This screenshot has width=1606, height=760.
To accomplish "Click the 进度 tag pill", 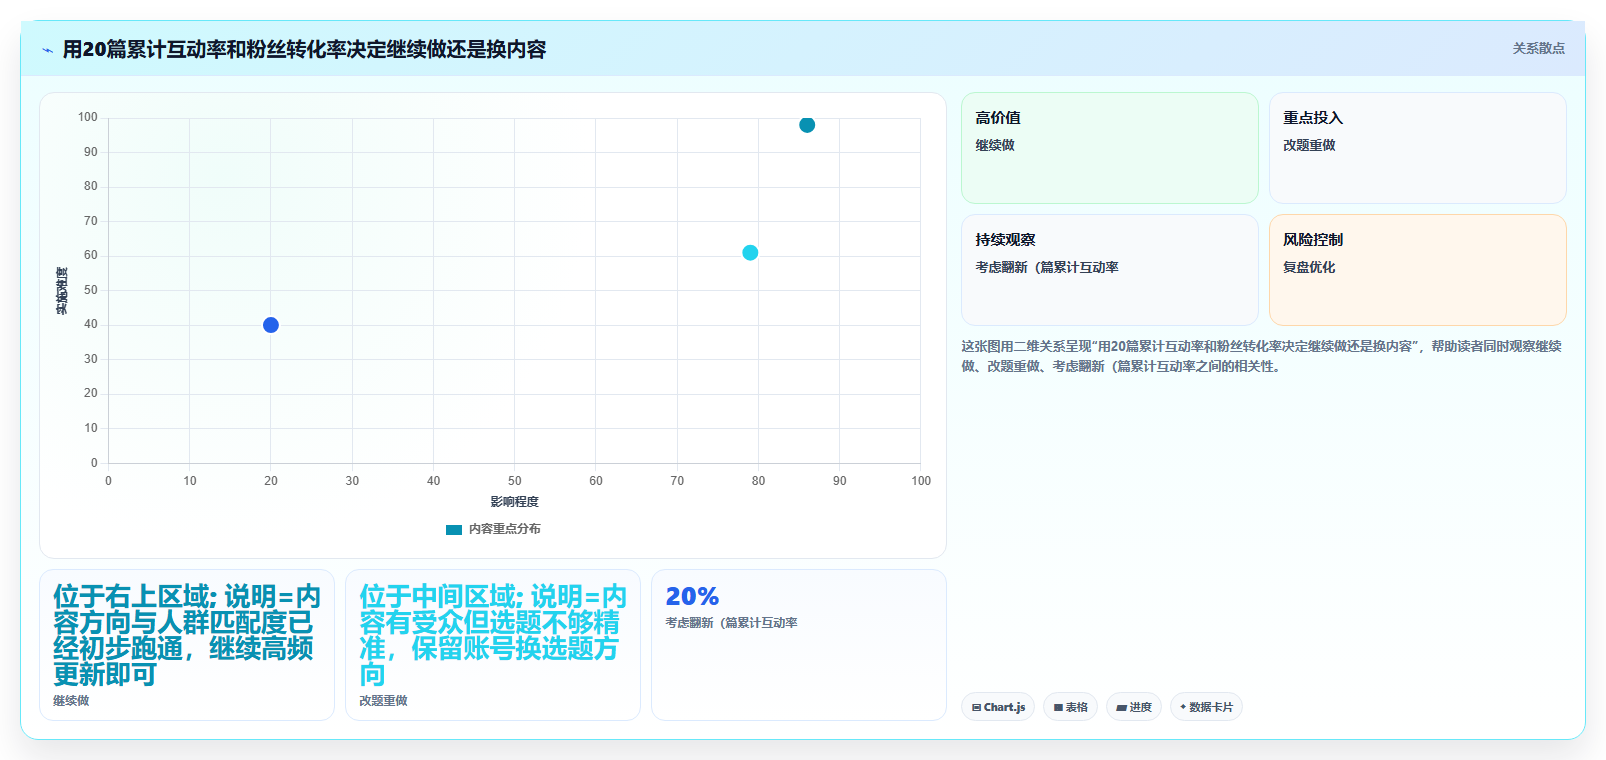I will (1134, 707).
